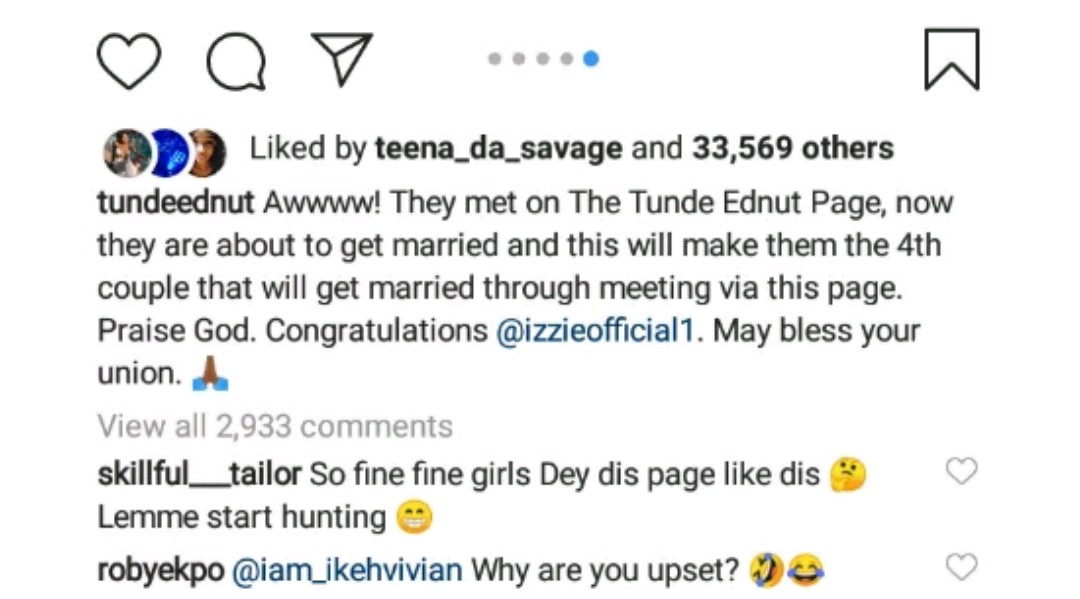The image size is (1080, 599).
Task: View the 33,569 others who liked
Action: pos(793,149)
